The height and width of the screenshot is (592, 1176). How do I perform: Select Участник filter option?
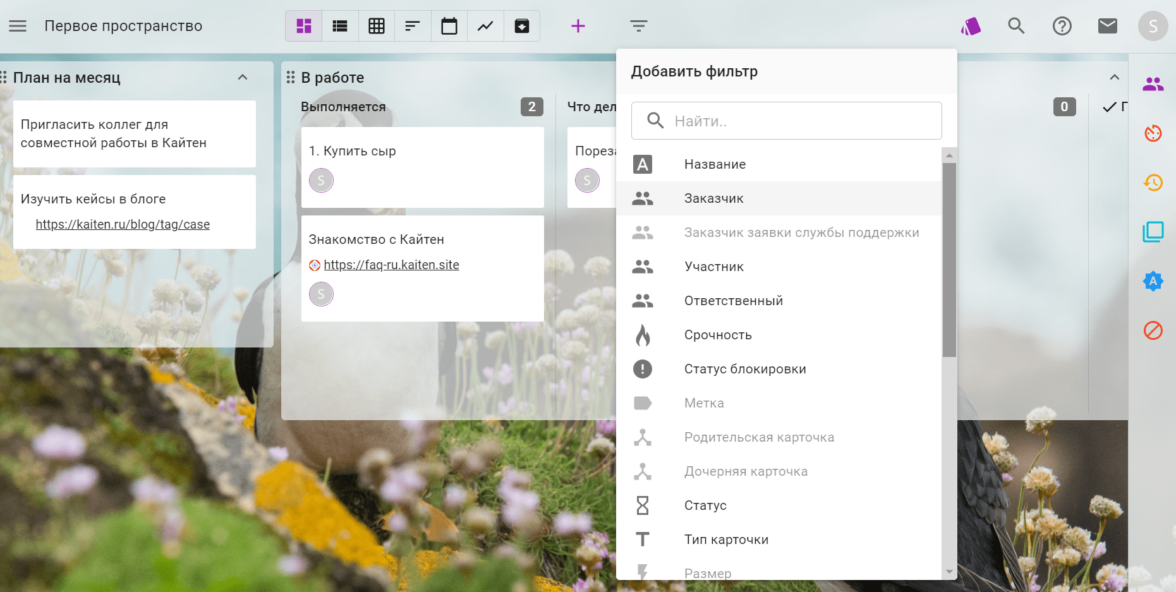(x=779, y=266)
